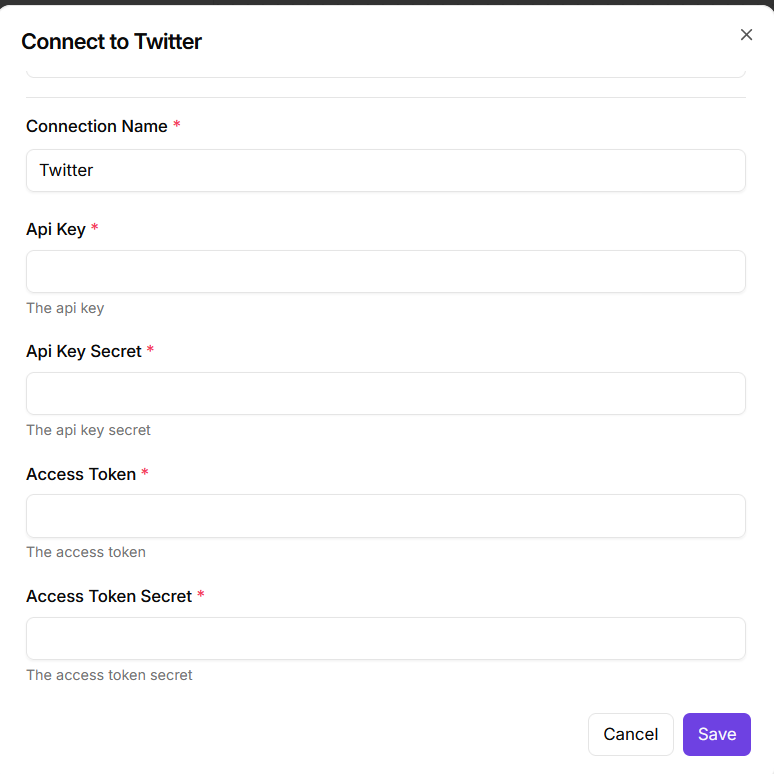Screen dimensions: 774x774
Task: Click into the Access Token field
Action: click(385, 516)
